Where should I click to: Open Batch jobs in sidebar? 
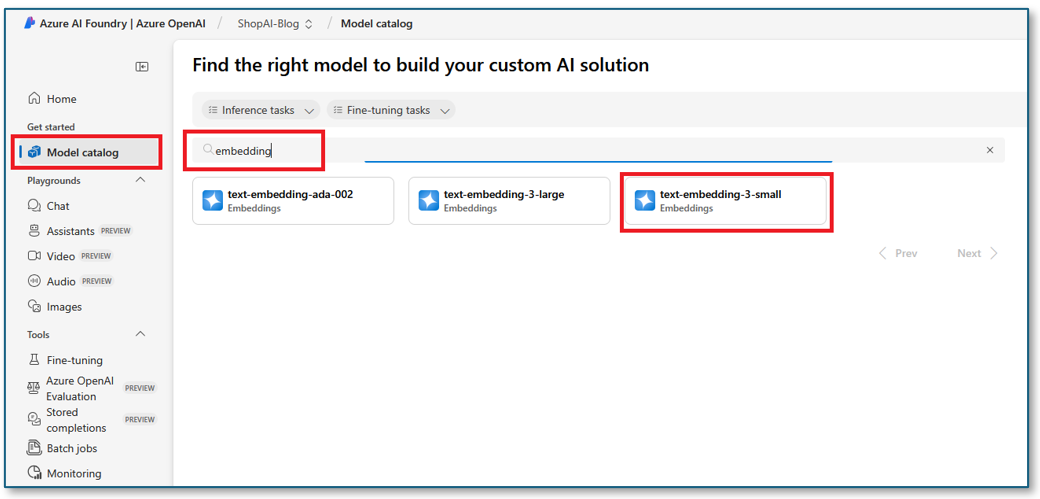63,449
